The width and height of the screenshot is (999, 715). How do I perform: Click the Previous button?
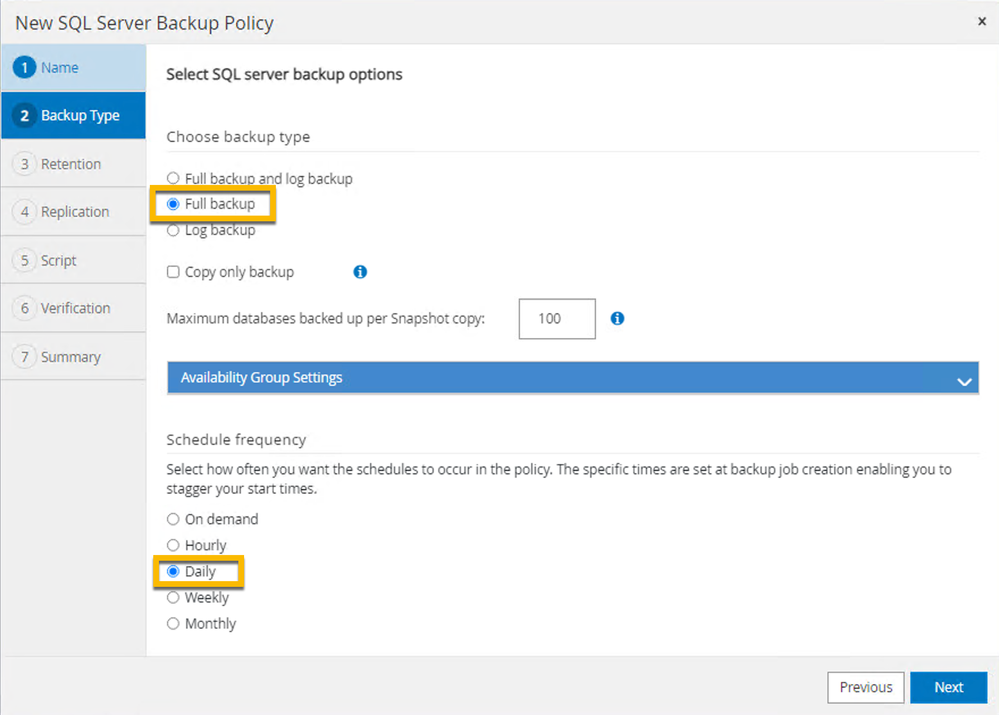pyautogui.click(x=865, y=687)
